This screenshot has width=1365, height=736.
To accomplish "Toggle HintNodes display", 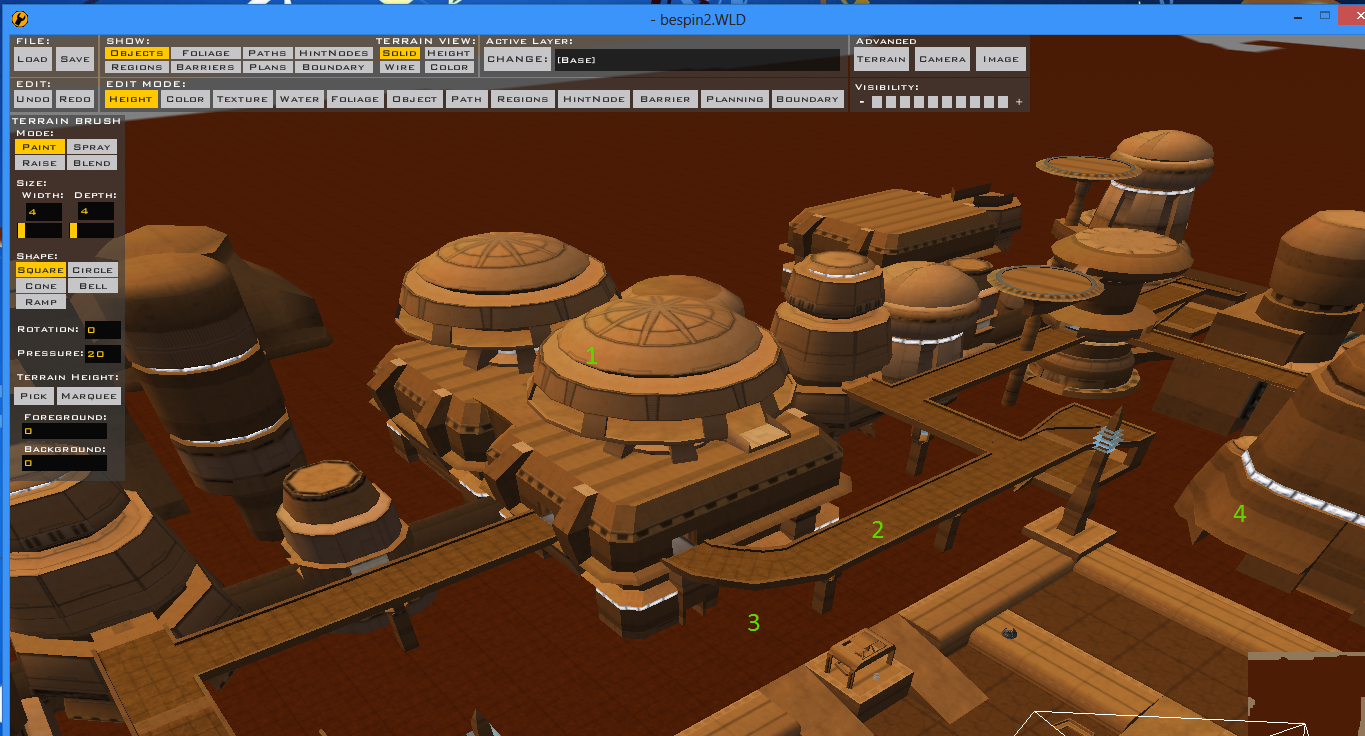I will [333, 53].
